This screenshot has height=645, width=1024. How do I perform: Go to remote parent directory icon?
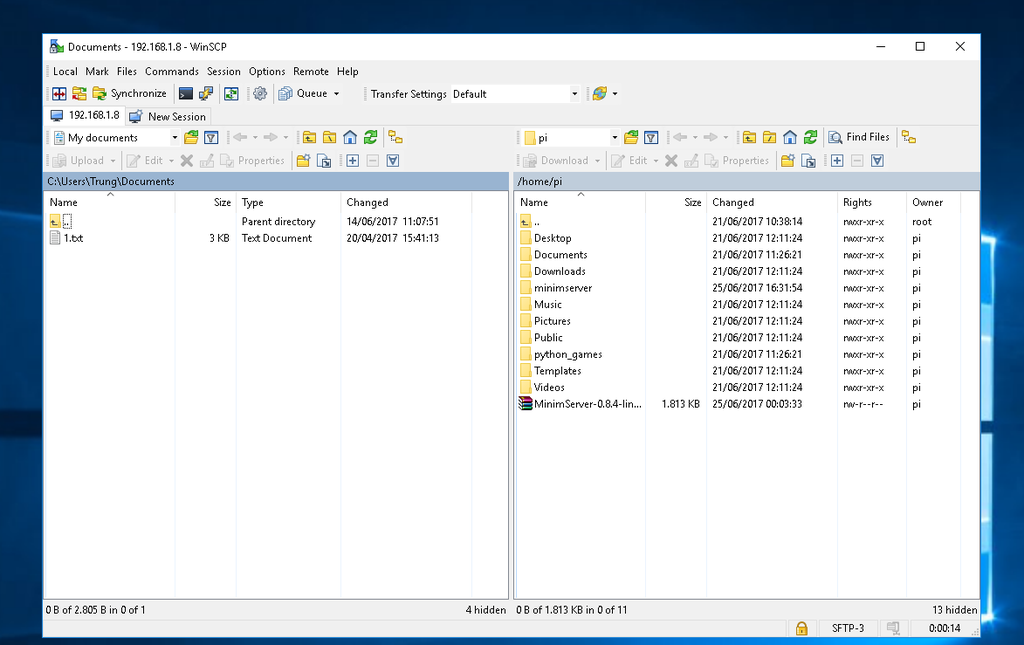(x=749, y=138)
